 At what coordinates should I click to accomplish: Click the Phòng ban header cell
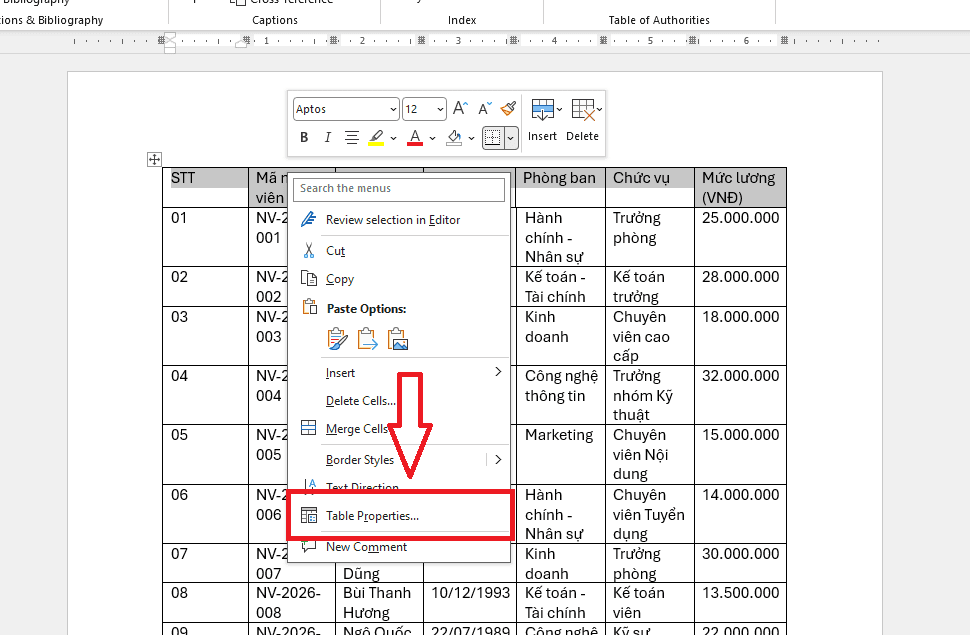tap(560, 188)
